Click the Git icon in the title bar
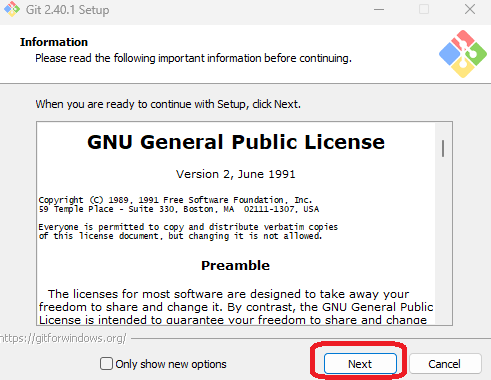The width and height of the screenshot is (491, 380). pos(12,9)
